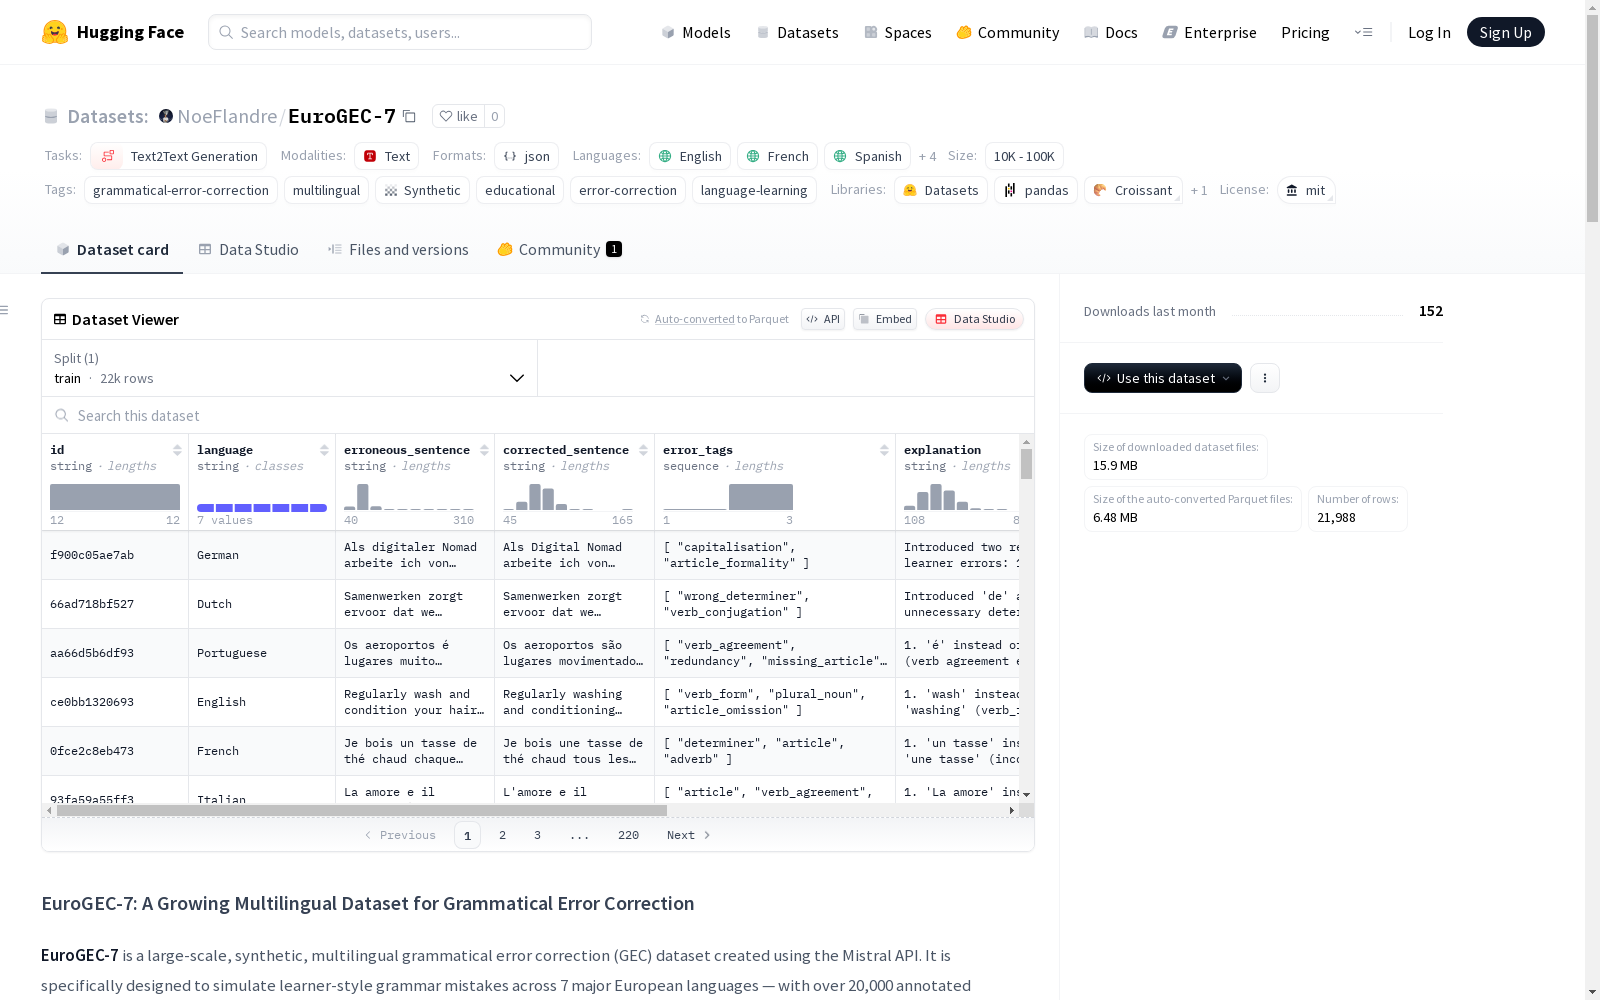Open the Synthetic tag
This screenshot has width=1600, height=1000.
pos(422,190)
